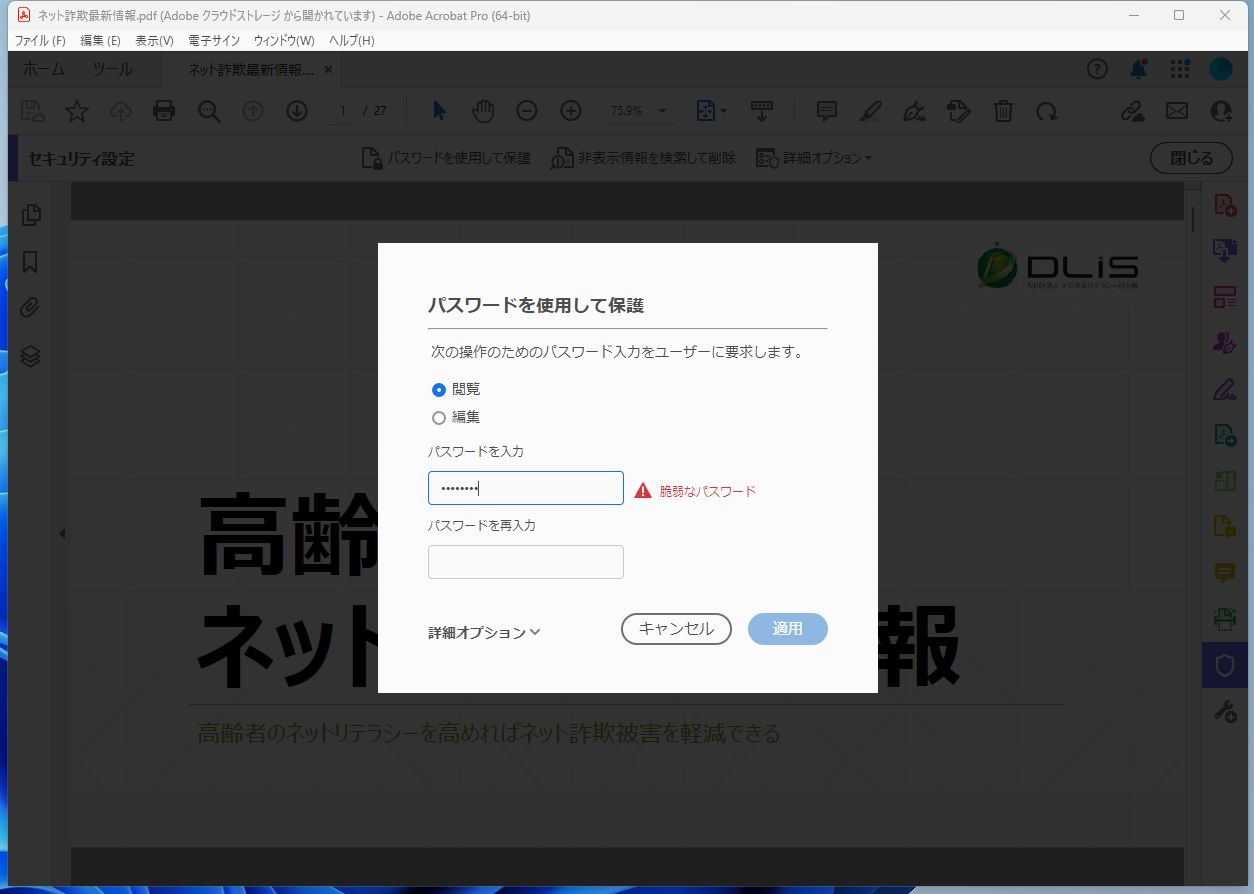The width and height of the screenshot is (1254, 894).
Task: Click the 適用 button
Action: coord(787,628)
